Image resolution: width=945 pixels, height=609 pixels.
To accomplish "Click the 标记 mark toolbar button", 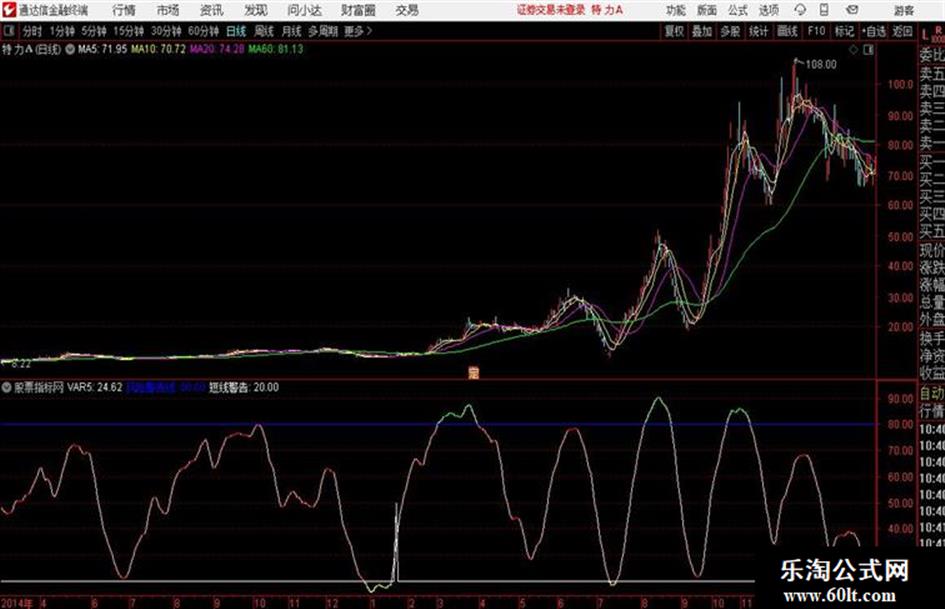I will (x=844, y=31).
